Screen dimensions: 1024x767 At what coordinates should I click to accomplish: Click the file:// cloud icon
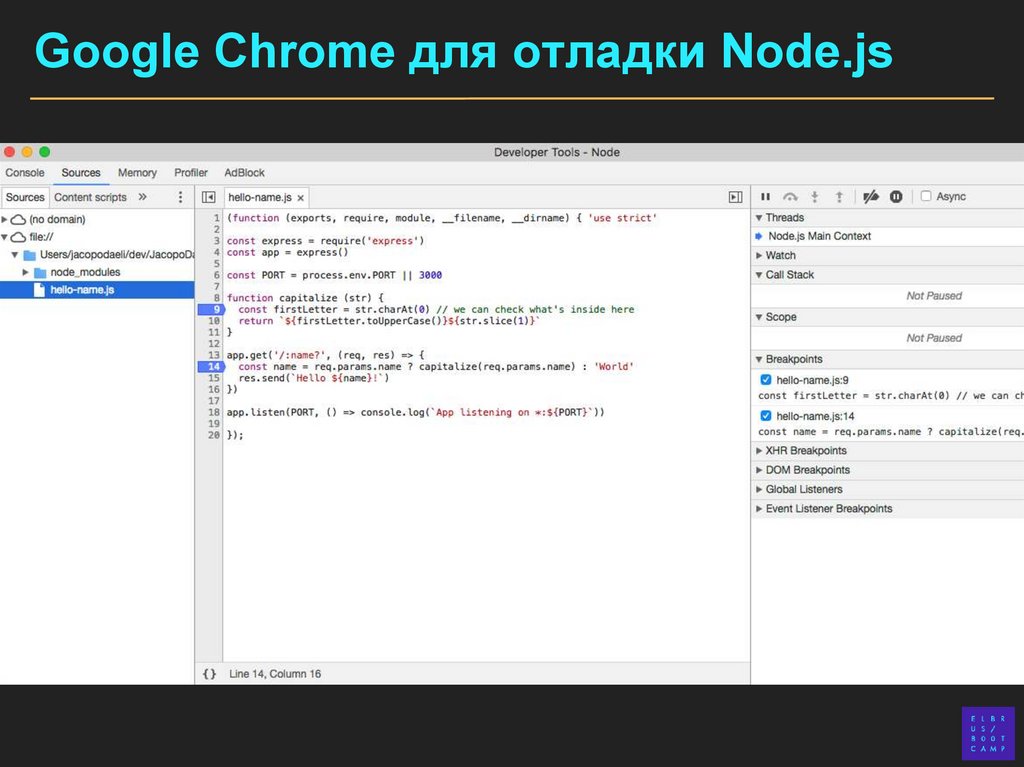[x=18, y=237]
